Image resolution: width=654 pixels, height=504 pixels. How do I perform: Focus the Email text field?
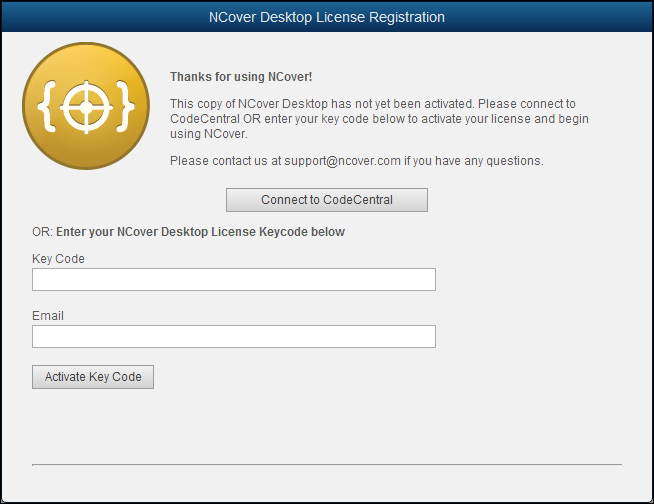(234, 336)
